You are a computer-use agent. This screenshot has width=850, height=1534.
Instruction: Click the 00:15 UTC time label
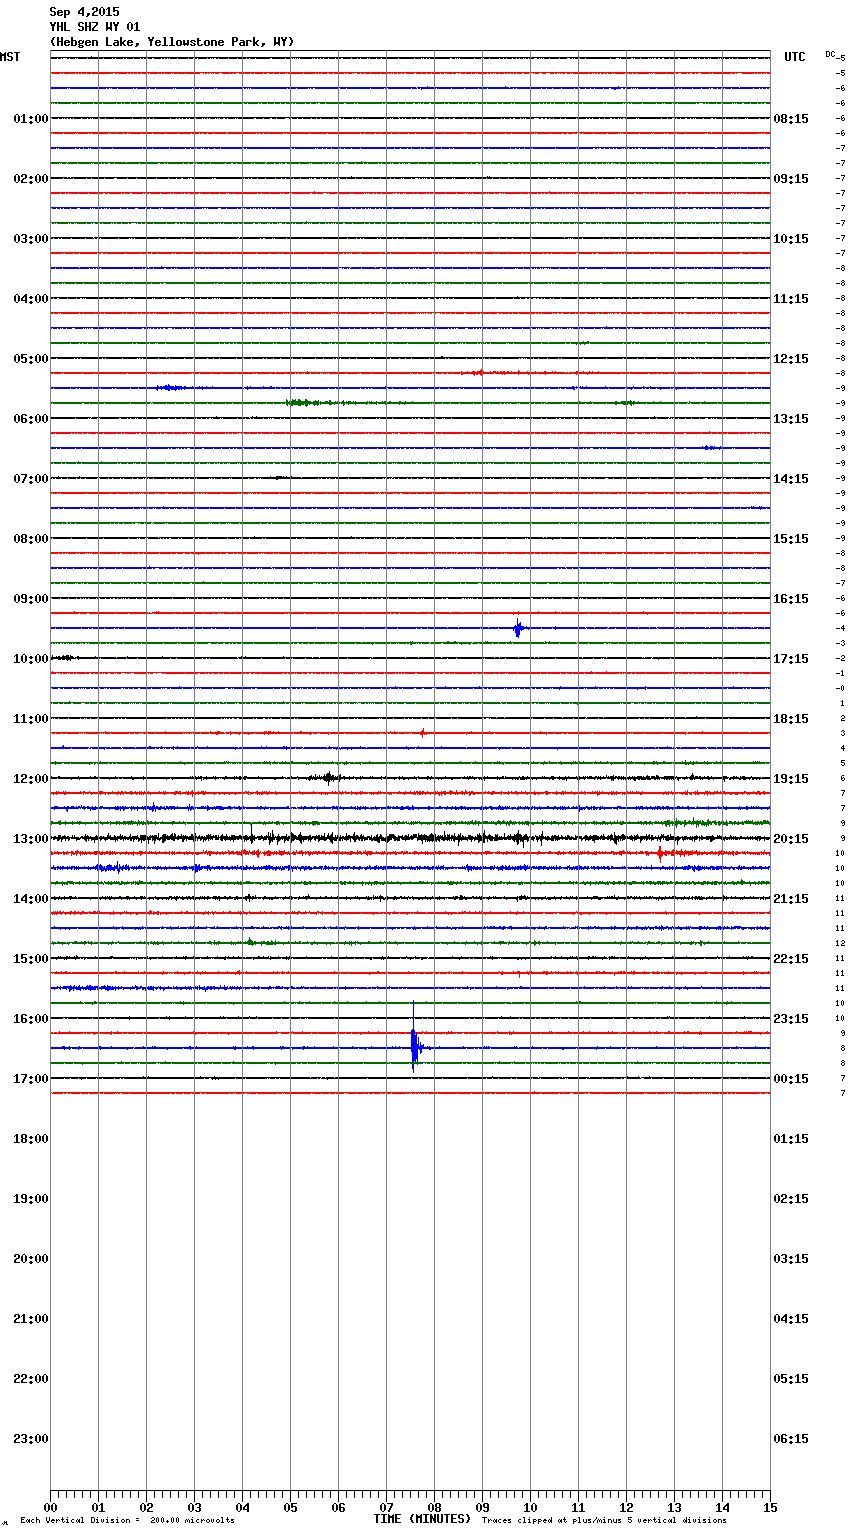(x=791, y=1079)
